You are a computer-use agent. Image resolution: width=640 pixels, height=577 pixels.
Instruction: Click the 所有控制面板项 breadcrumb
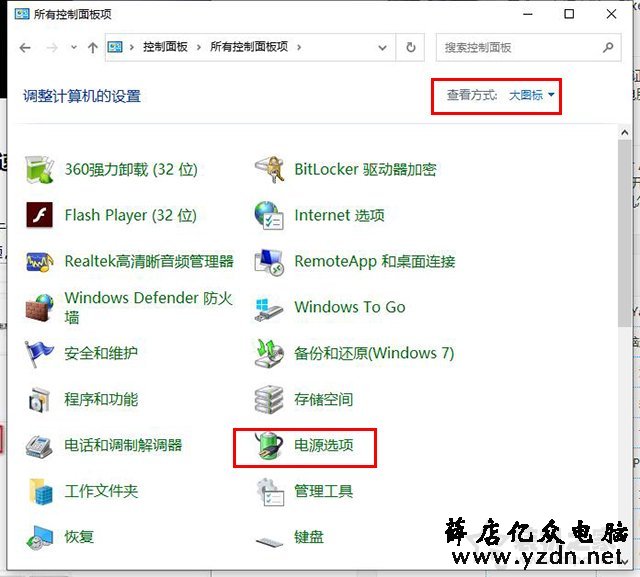[249, 47]
